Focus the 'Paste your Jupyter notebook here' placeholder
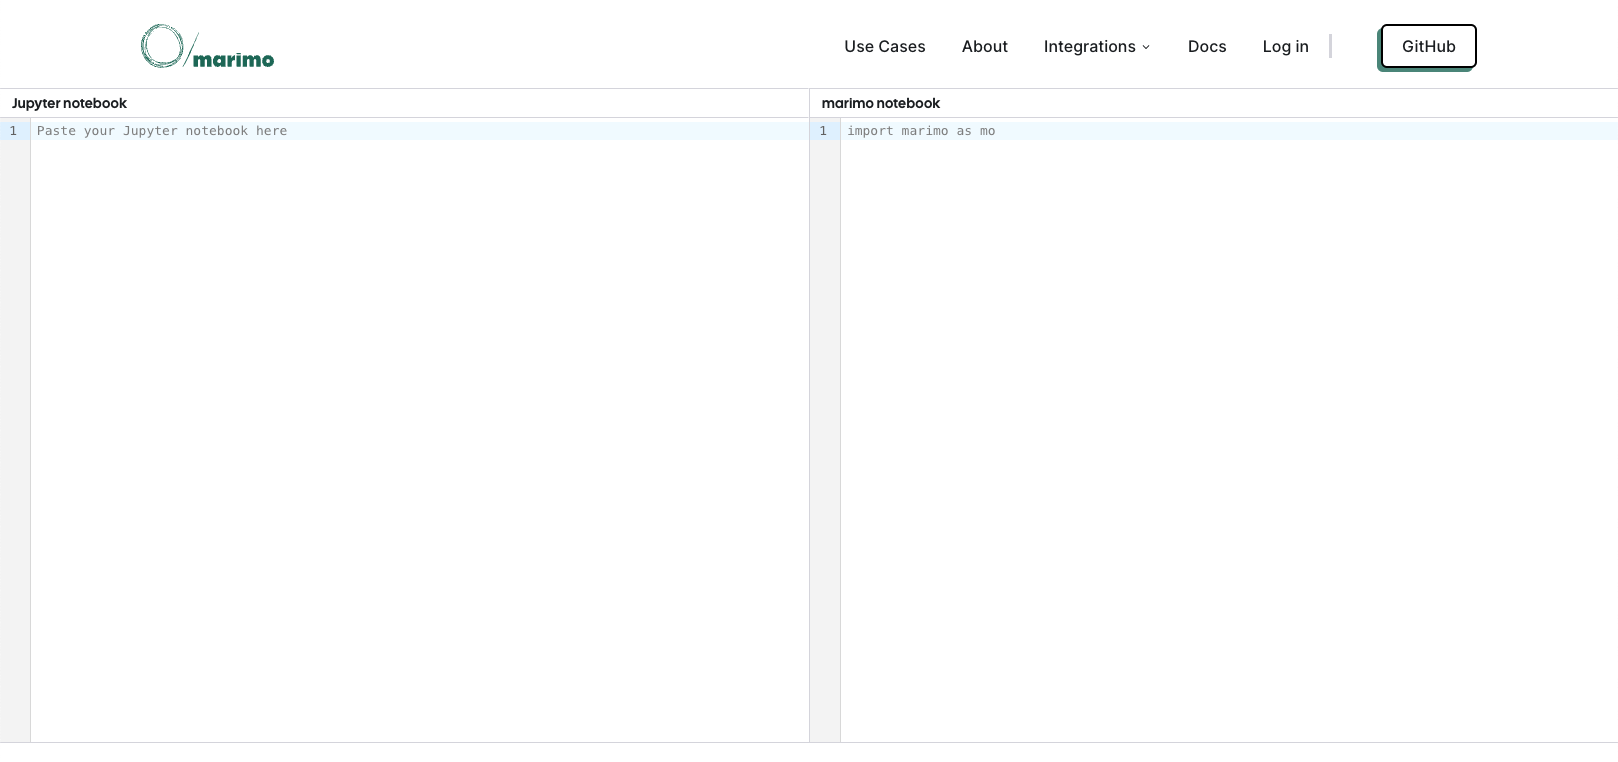The width and height of the screenshot is (1618, 762). pos(162,131)
